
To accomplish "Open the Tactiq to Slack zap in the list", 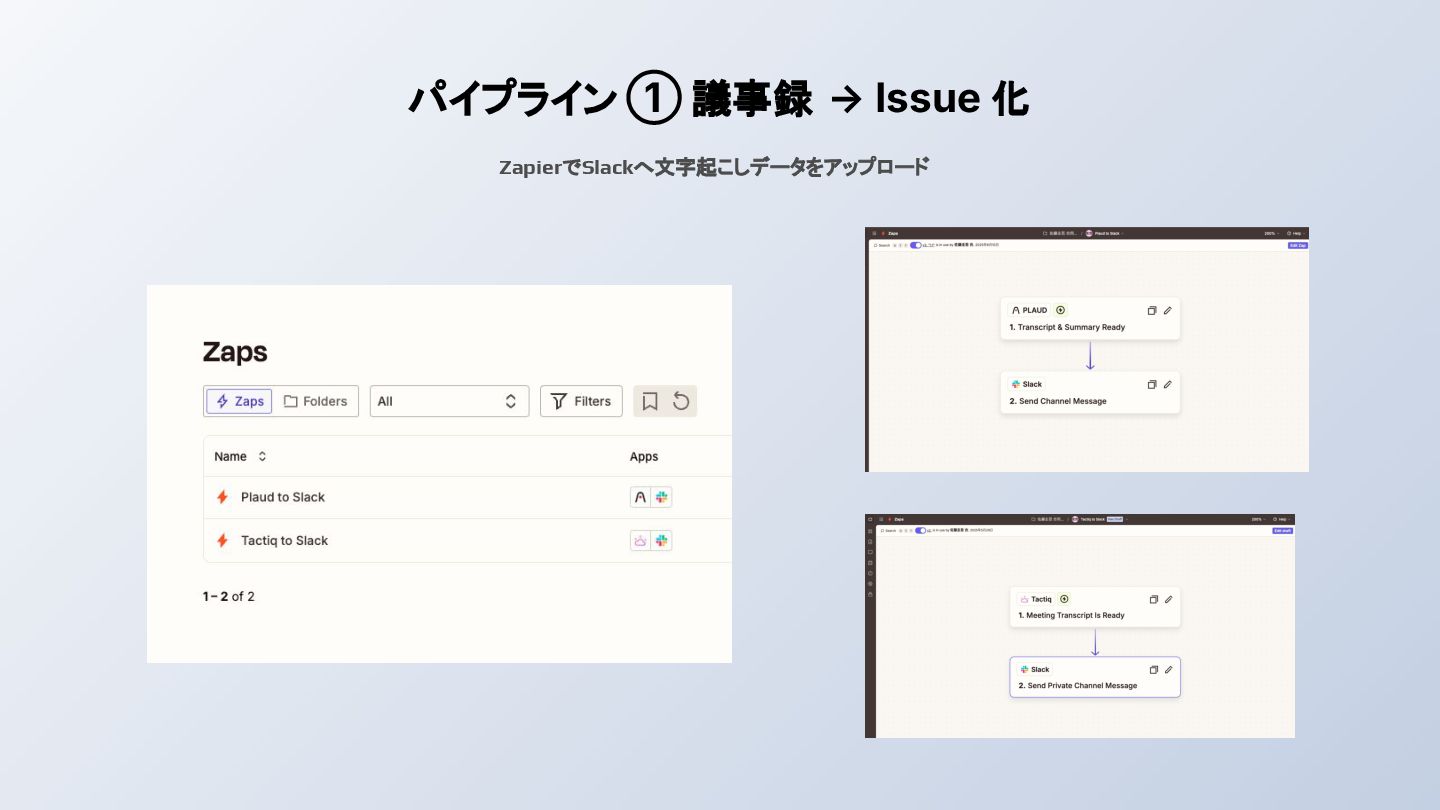I will (285, 541).
